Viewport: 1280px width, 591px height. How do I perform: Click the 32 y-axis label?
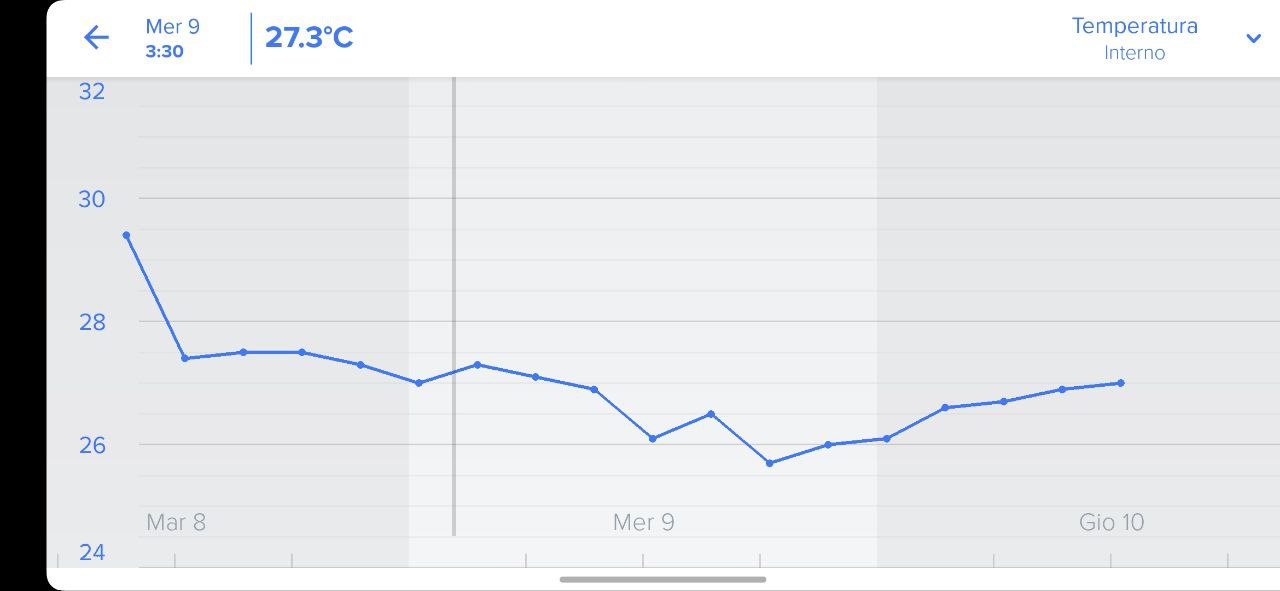[92, 91]
